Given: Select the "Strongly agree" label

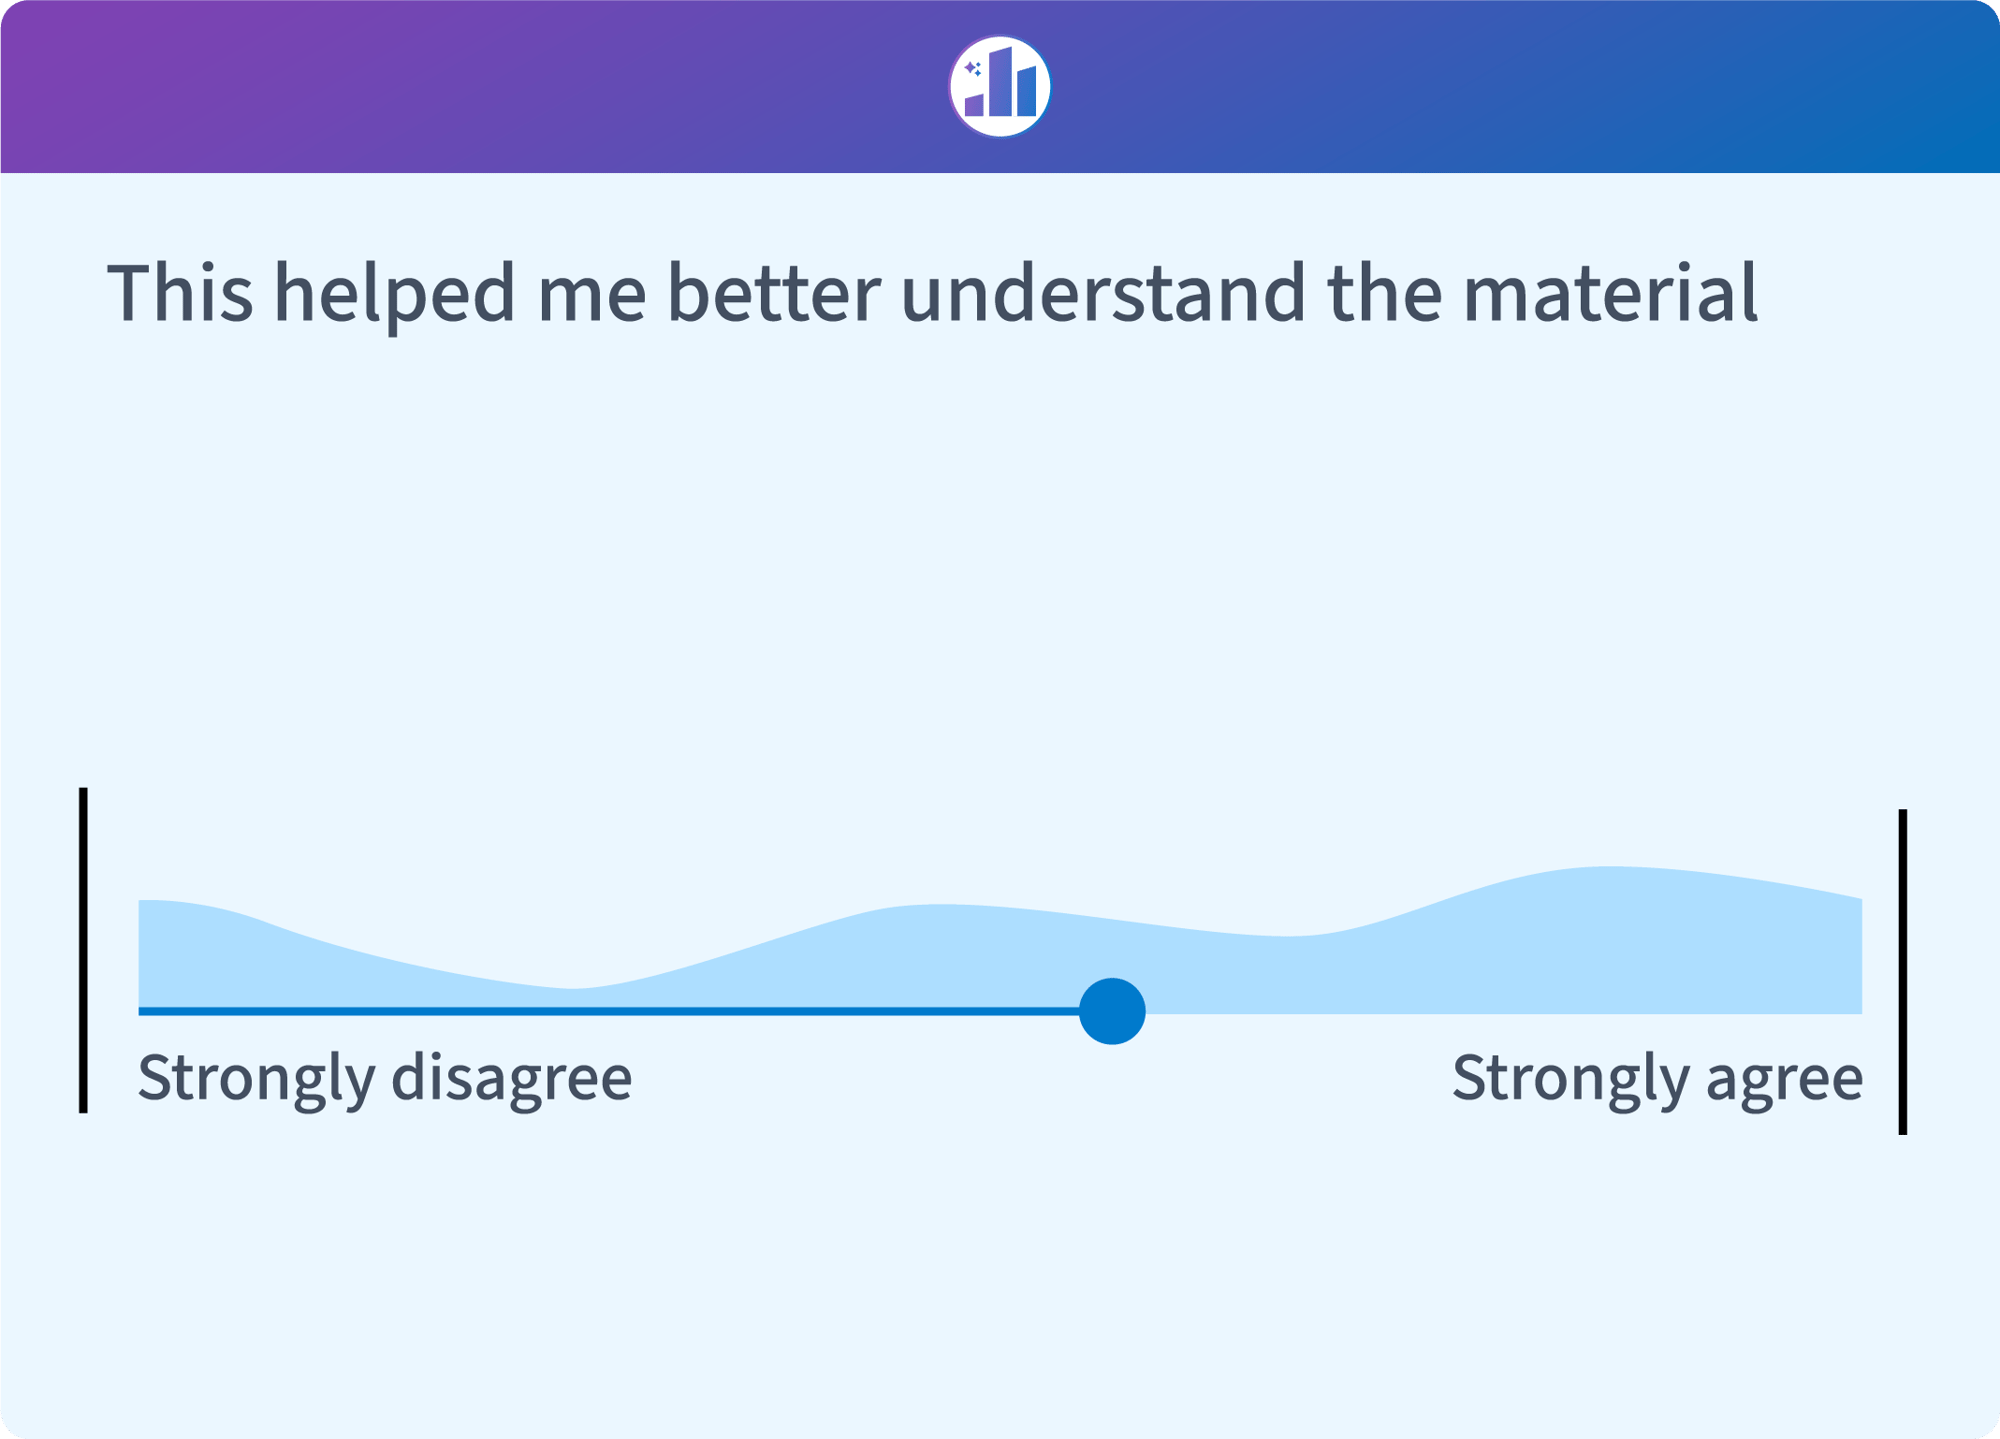Looking at the screenshot, I should pos(1657,1078).
